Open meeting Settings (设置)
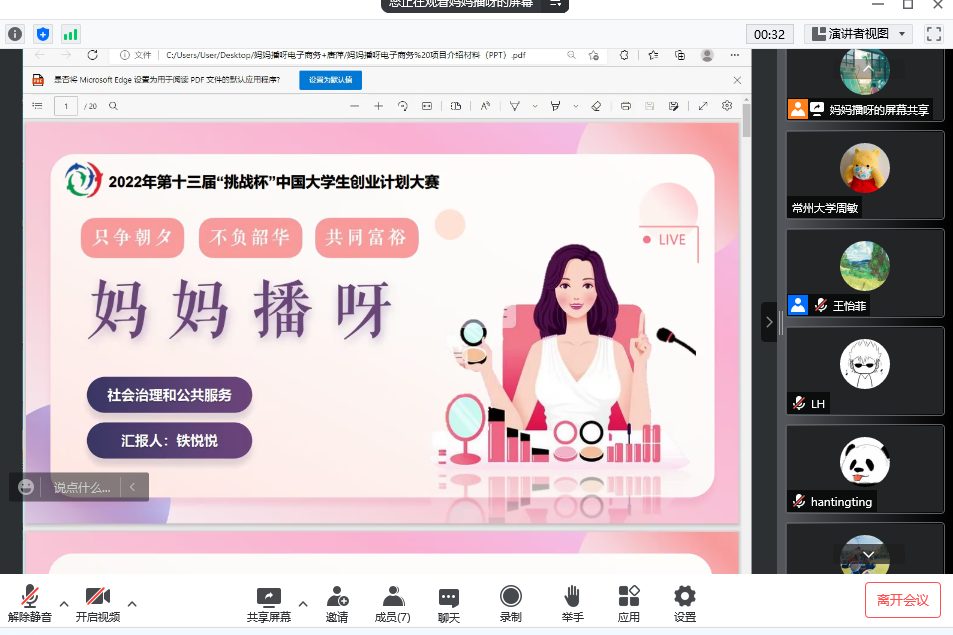 point(684,598)
